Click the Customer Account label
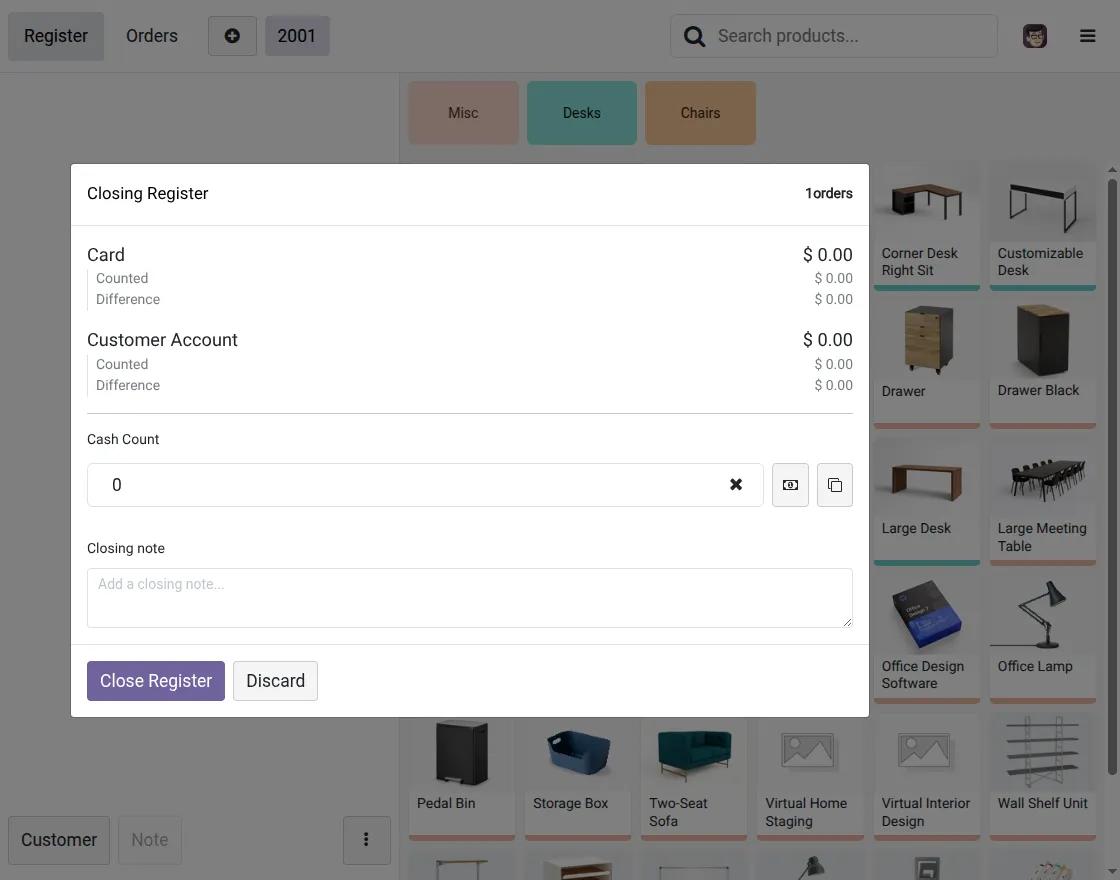The height and width of the screenshot is (880, 1120). [x=162, y=340]
